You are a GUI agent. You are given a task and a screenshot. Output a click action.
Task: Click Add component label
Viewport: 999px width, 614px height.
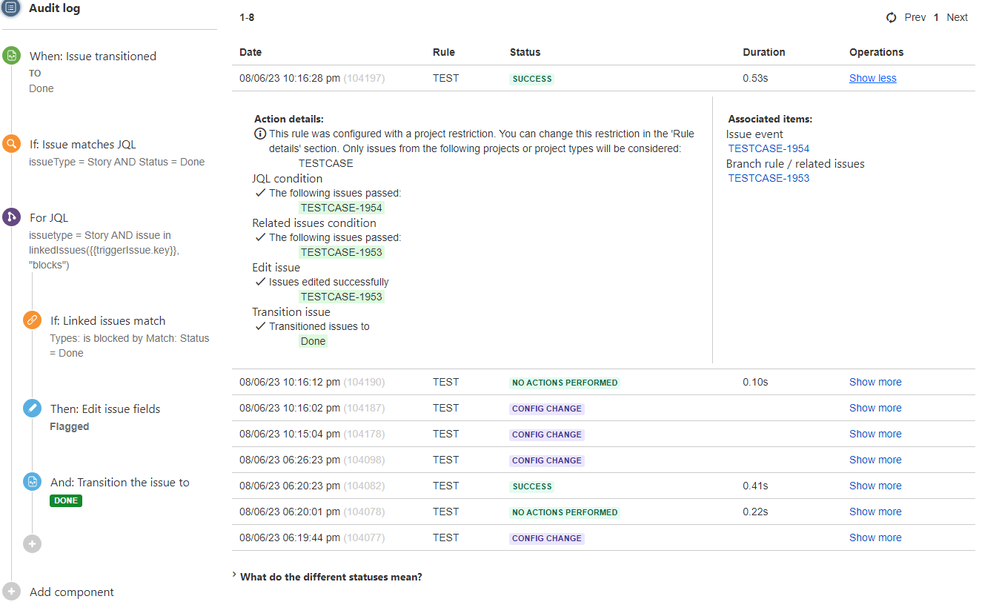[x=71, y=592]
